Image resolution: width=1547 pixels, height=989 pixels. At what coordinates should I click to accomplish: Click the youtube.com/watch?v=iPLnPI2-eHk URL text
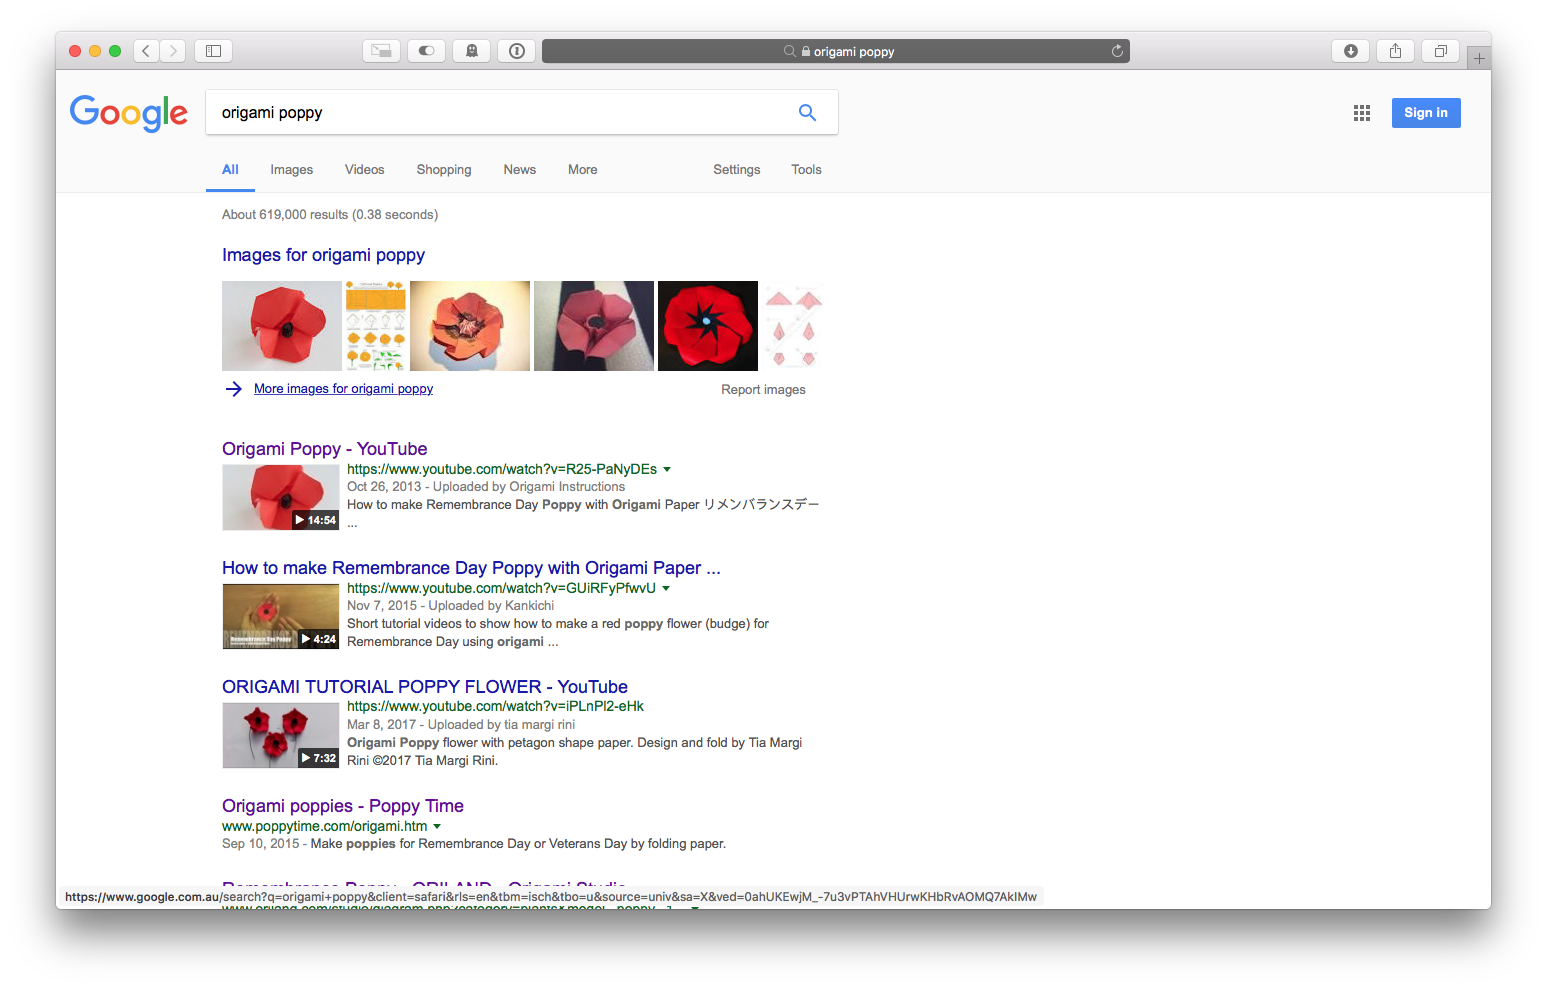click(x=495, y=707)
